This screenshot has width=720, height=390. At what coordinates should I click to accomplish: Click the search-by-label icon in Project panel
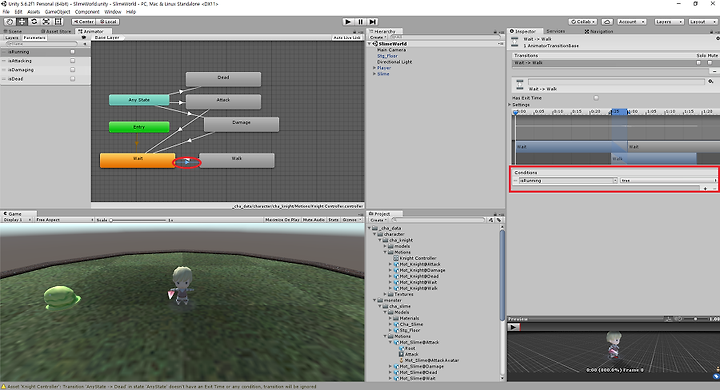[499, 220]
